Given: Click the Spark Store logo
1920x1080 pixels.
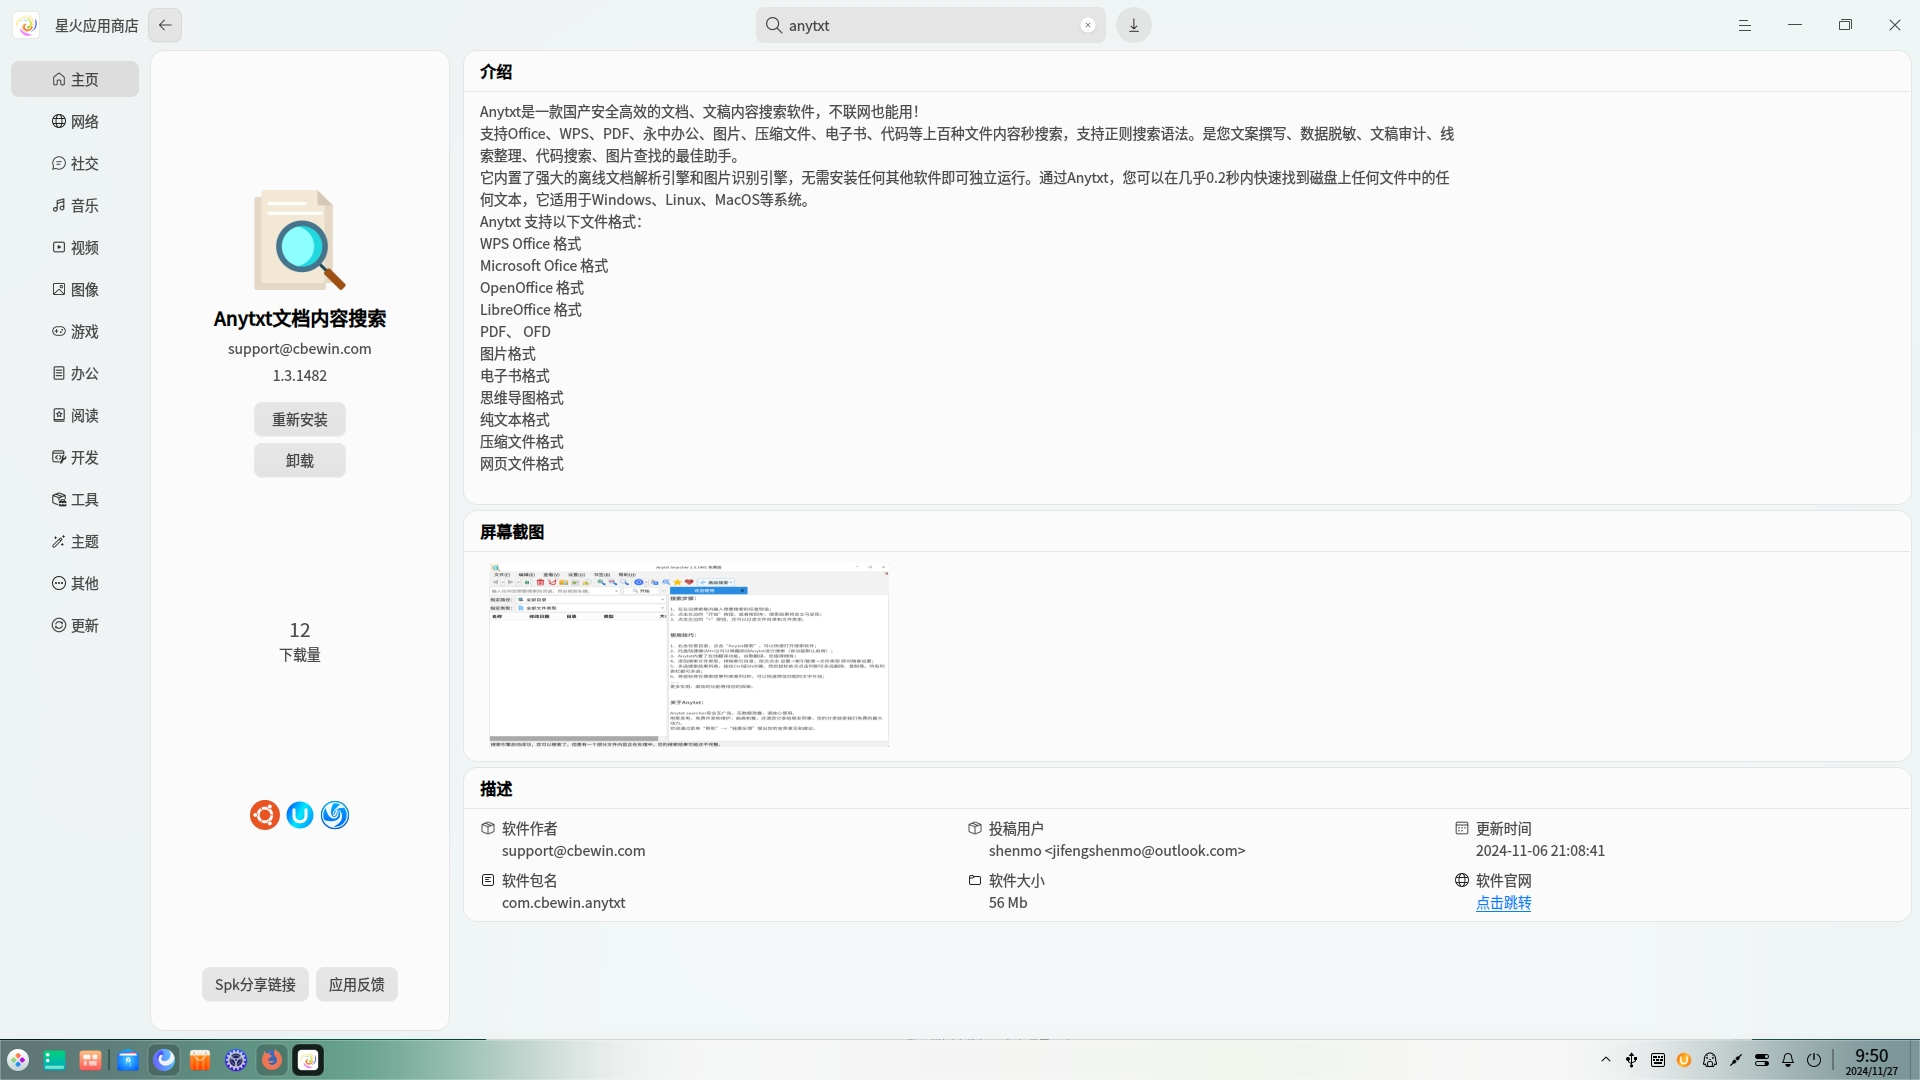Looking at the screenshot, I should click(27, 25).
